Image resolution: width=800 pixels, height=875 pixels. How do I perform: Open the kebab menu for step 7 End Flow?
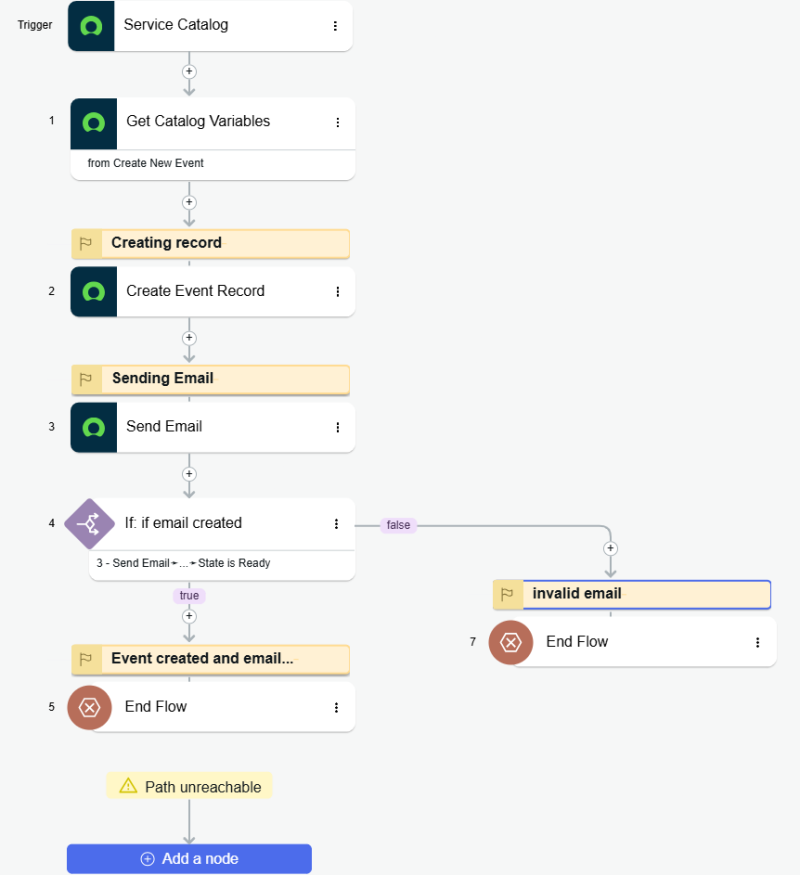(757, 643)
